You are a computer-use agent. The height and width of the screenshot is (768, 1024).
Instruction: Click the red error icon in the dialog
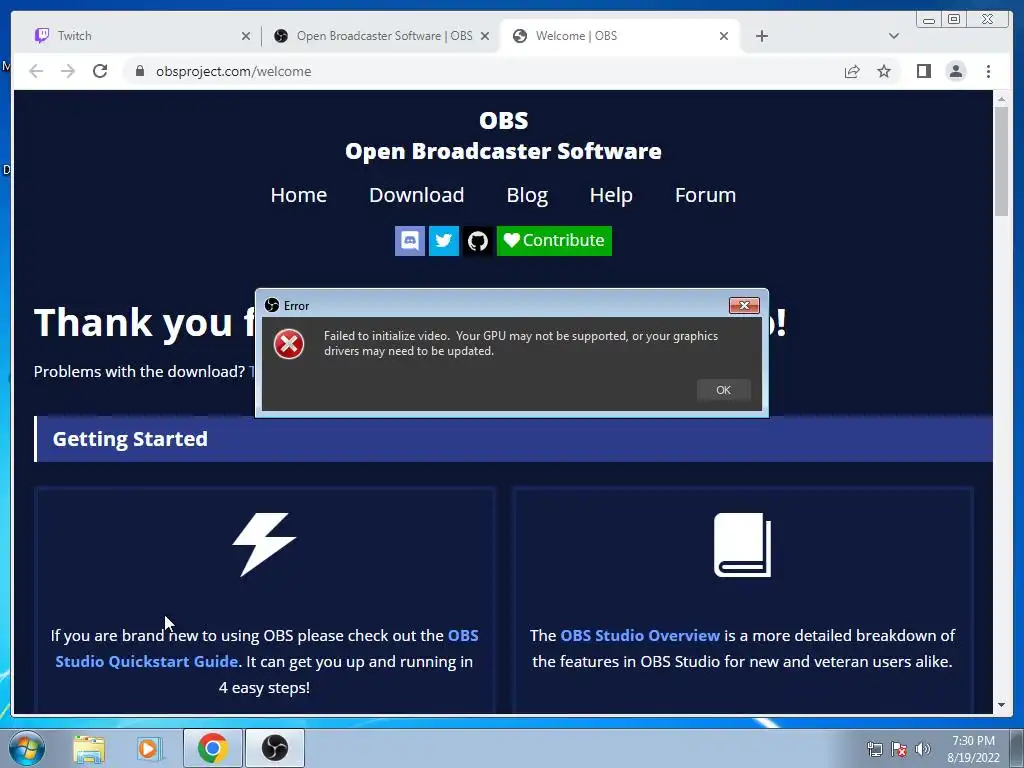point(289,344)
